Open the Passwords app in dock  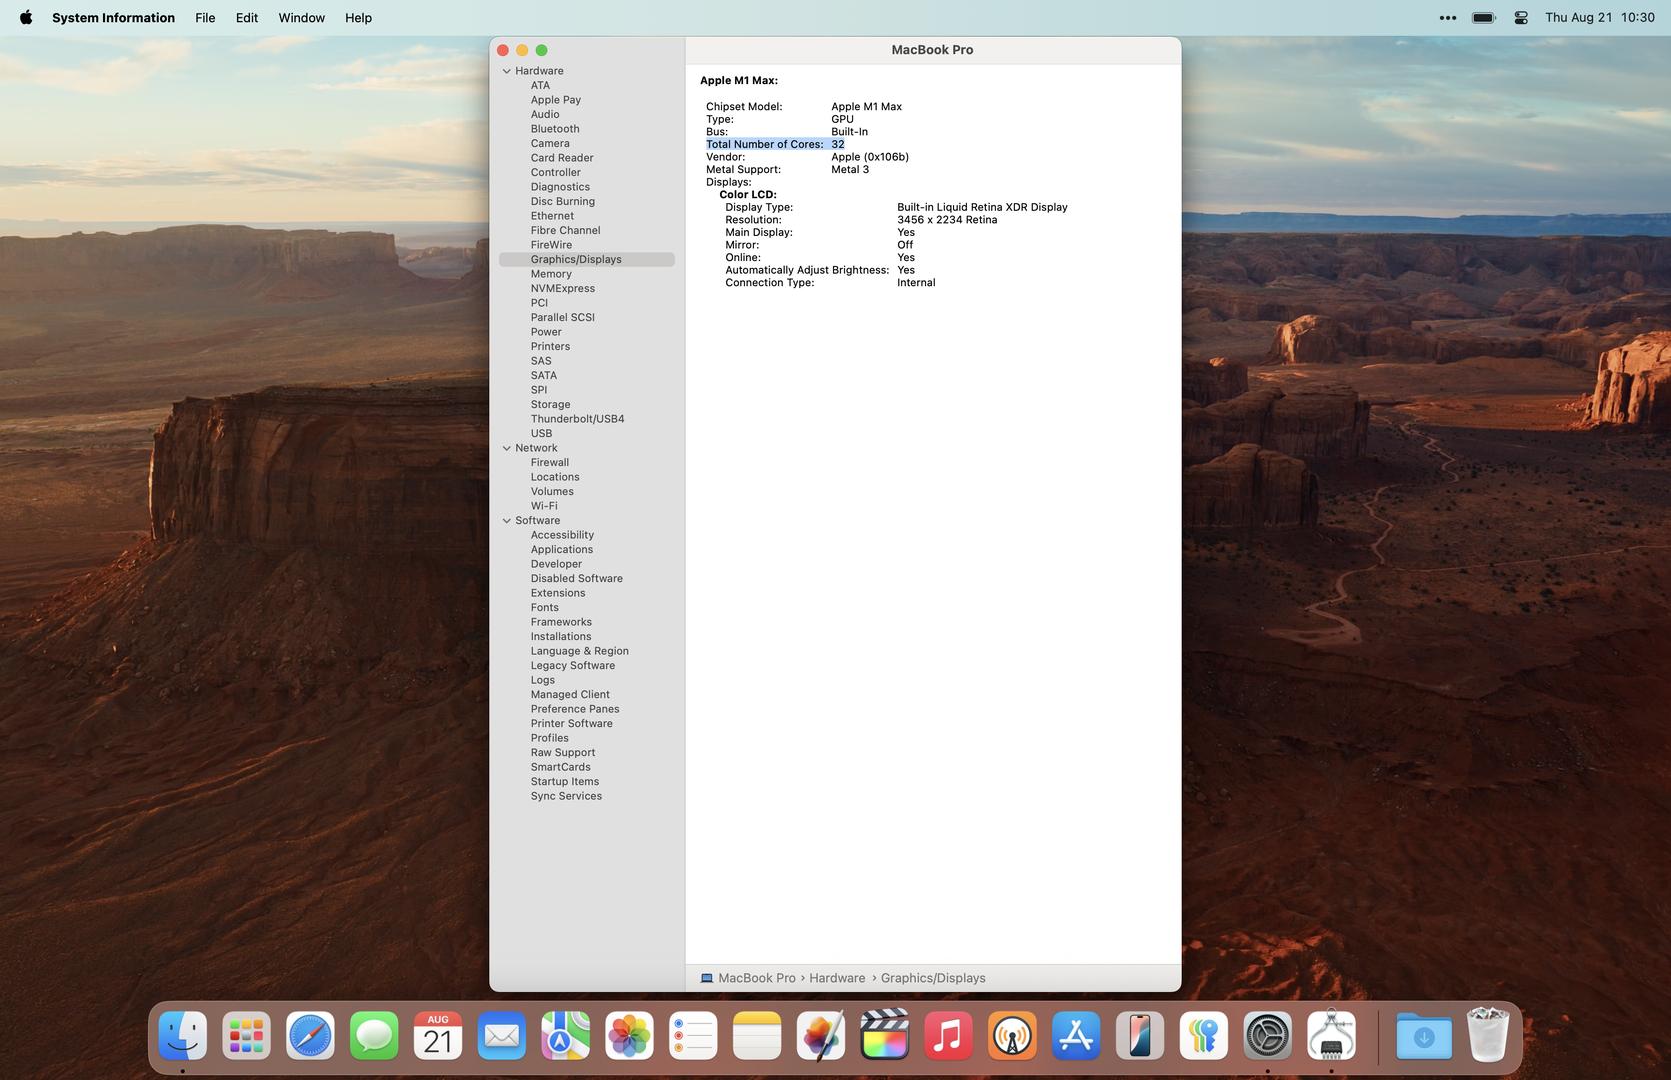(x=1204, y=1036)
